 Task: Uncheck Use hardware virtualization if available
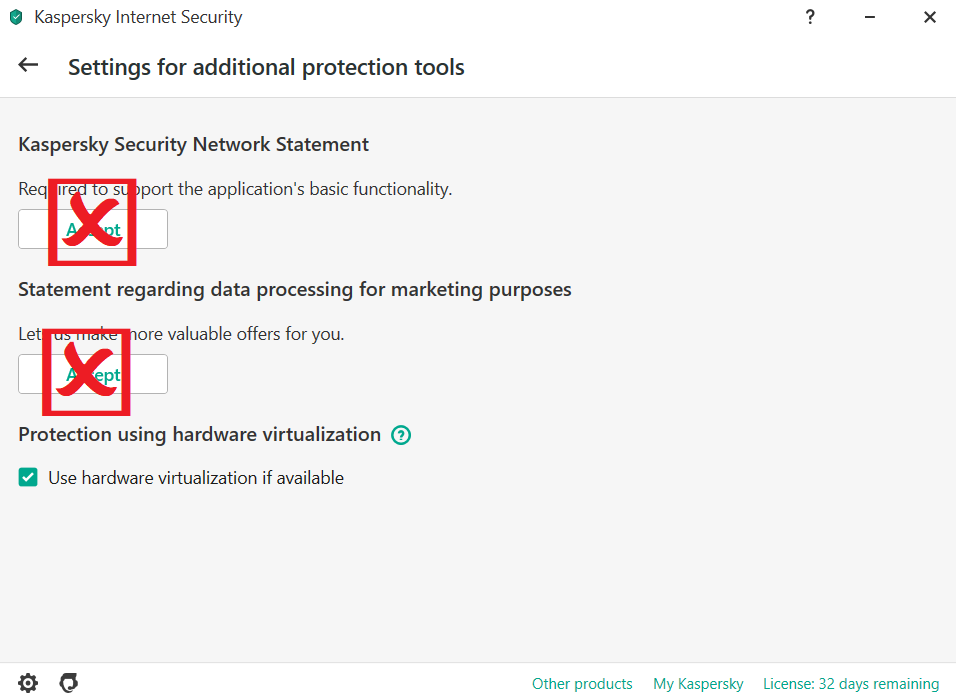click(28, 478)
